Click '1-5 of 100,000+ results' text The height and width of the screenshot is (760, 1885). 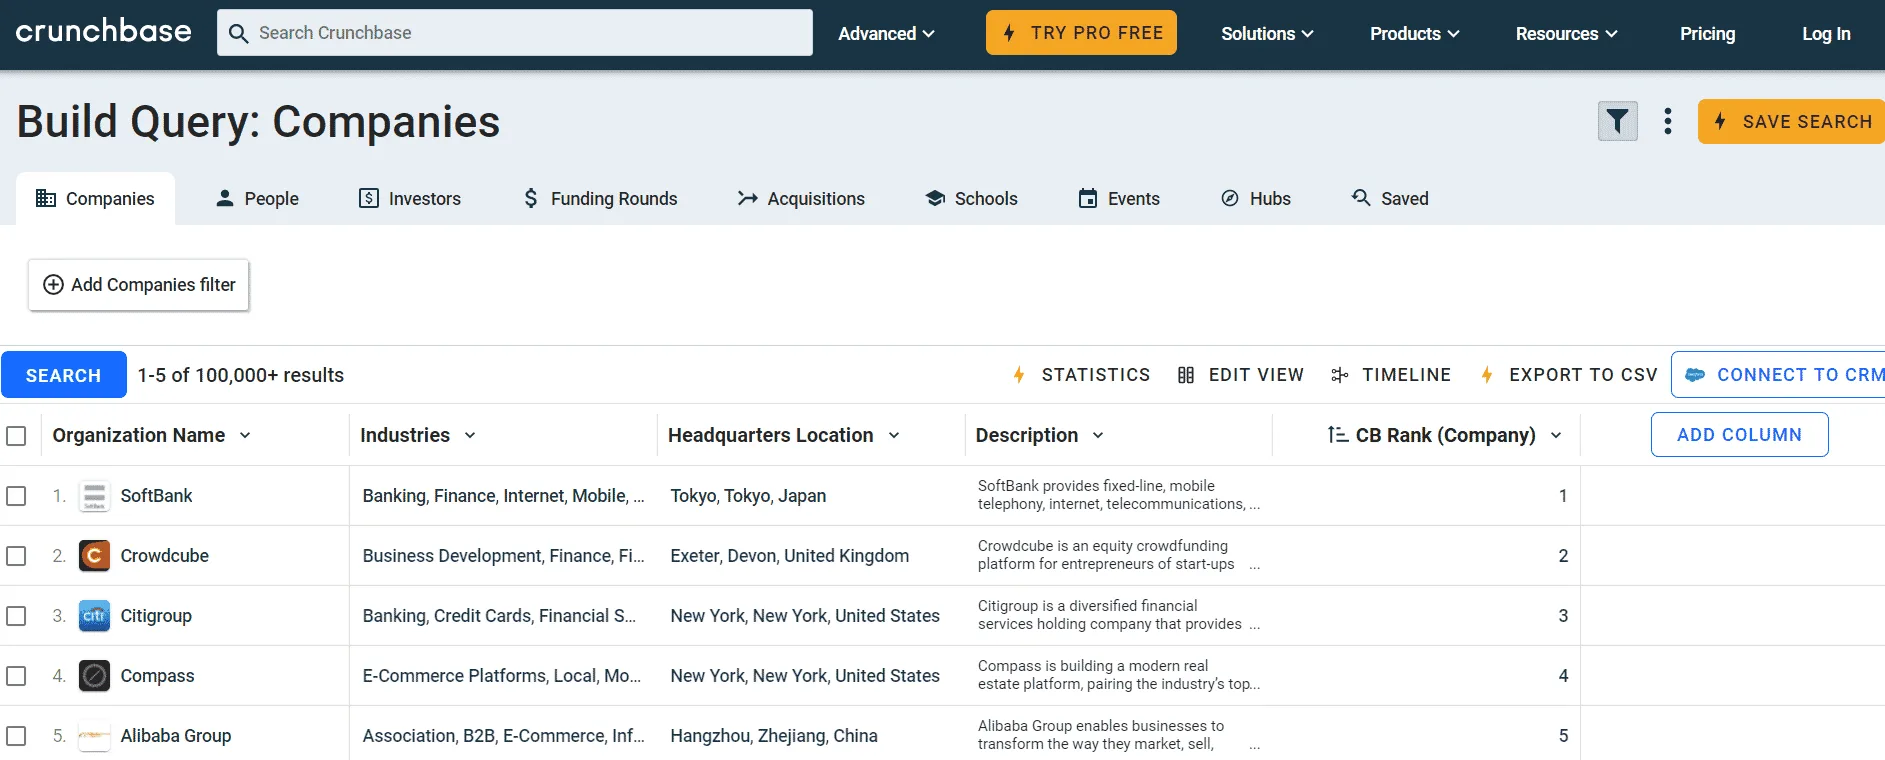(241, 375)
